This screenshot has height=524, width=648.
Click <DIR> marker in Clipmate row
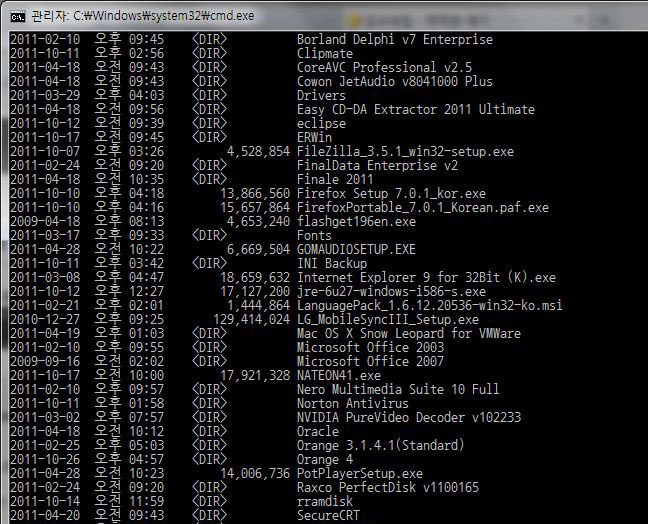(x=209, y=54)
